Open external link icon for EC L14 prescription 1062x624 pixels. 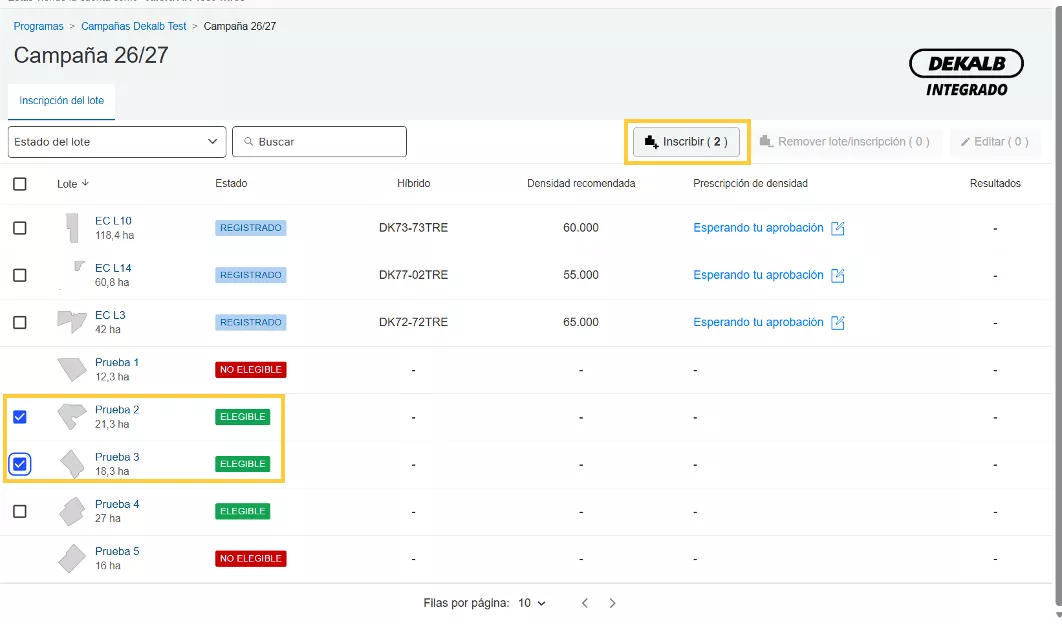click(x=838, y=275)
